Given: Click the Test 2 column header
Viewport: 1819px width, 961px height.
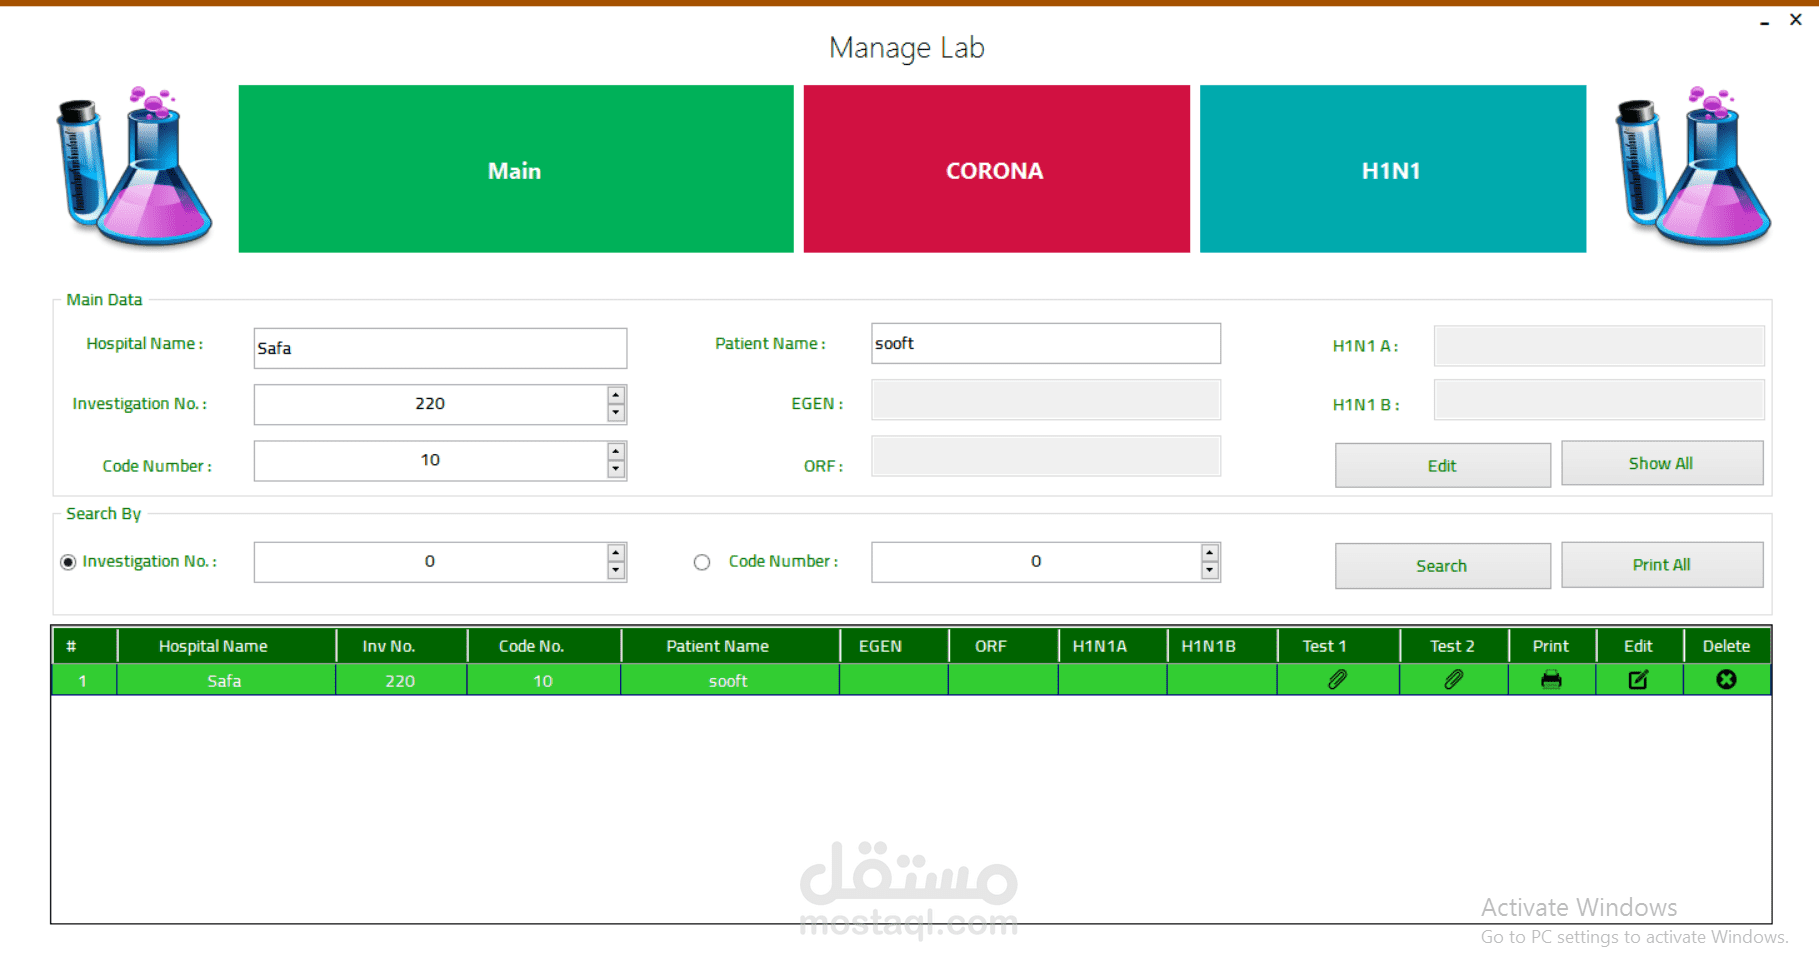Looking at the screenshot, I should tap(1454, 646).
